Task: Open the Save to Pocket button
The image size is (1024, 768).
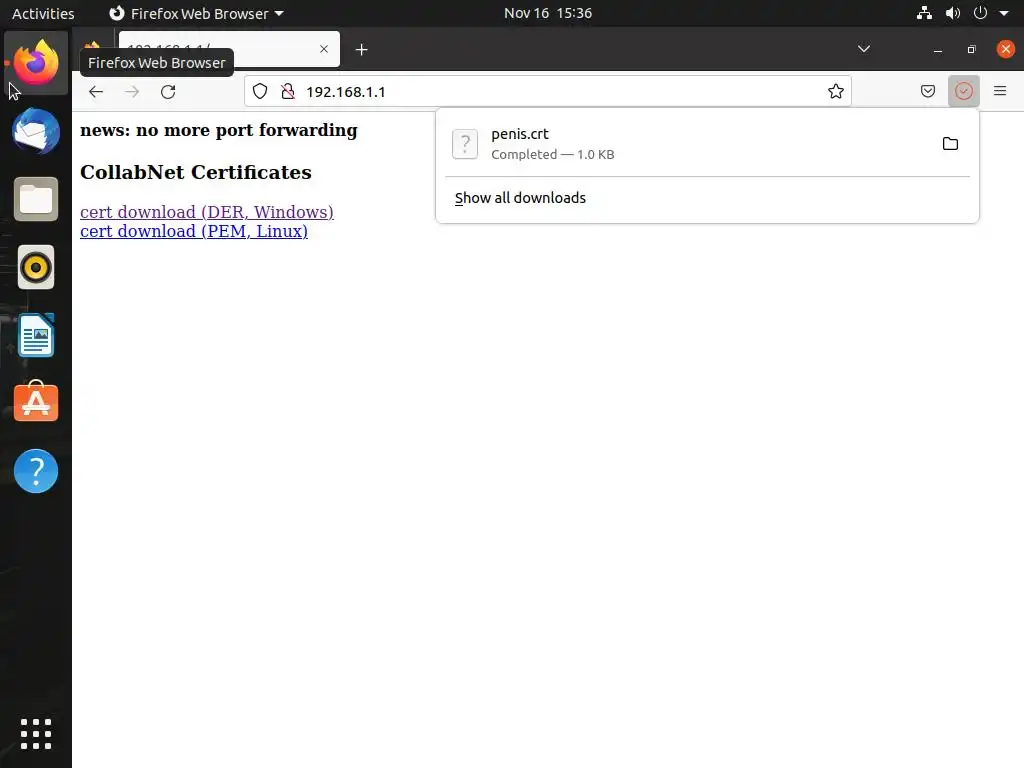Action: [x=927, y=91]
